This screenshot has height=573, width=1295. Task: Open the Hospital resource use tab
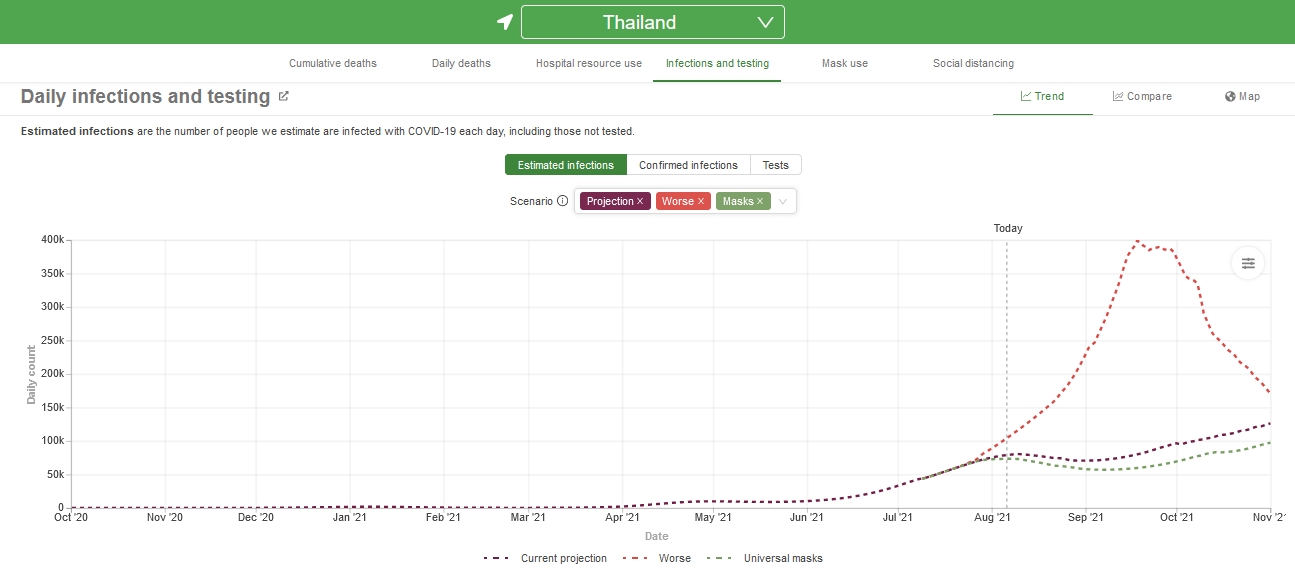[x=589, y=63]
